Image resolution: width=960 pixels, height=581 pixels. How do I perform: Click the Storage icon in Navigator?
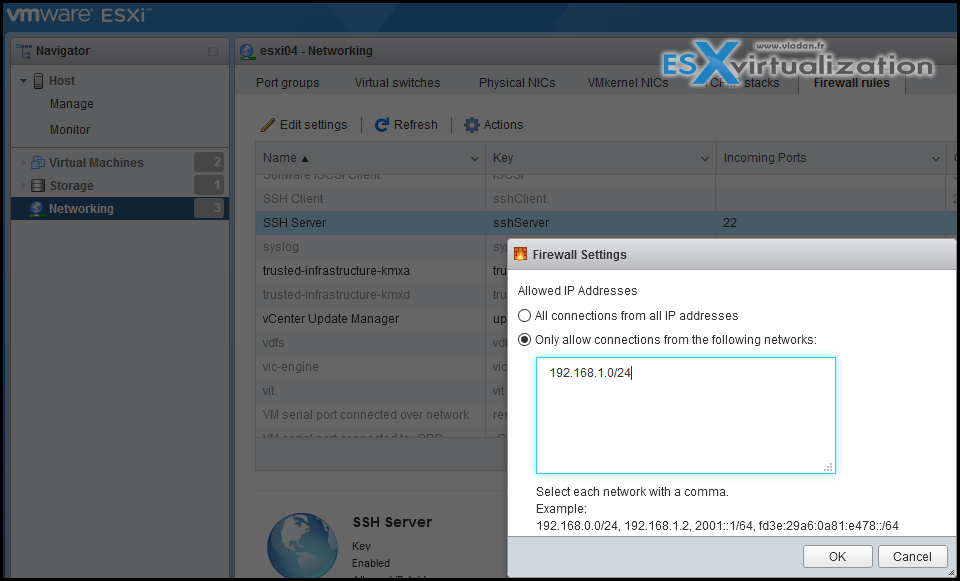coord(38,186)
